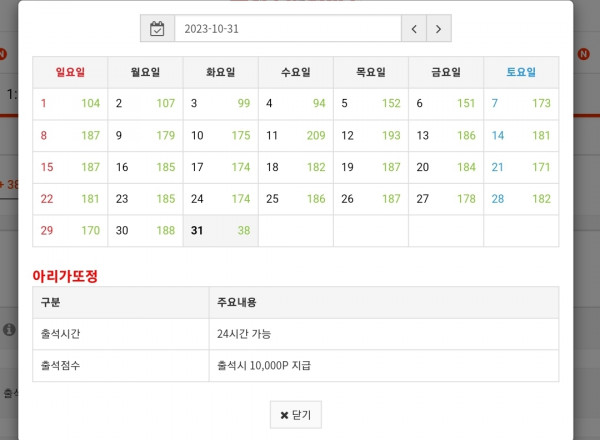This screenshot has height=440, width=600.
Task: Click the 아리가또정 red heading
Action: pos(65,276)
